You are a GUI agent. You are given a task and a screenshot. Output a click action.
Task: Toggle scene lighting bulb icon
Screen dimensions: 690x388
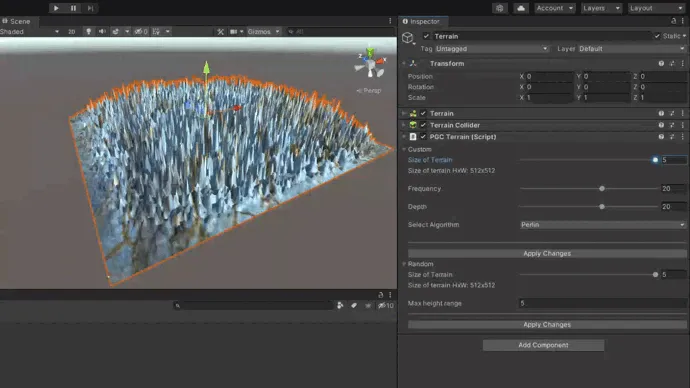point(88,32)
